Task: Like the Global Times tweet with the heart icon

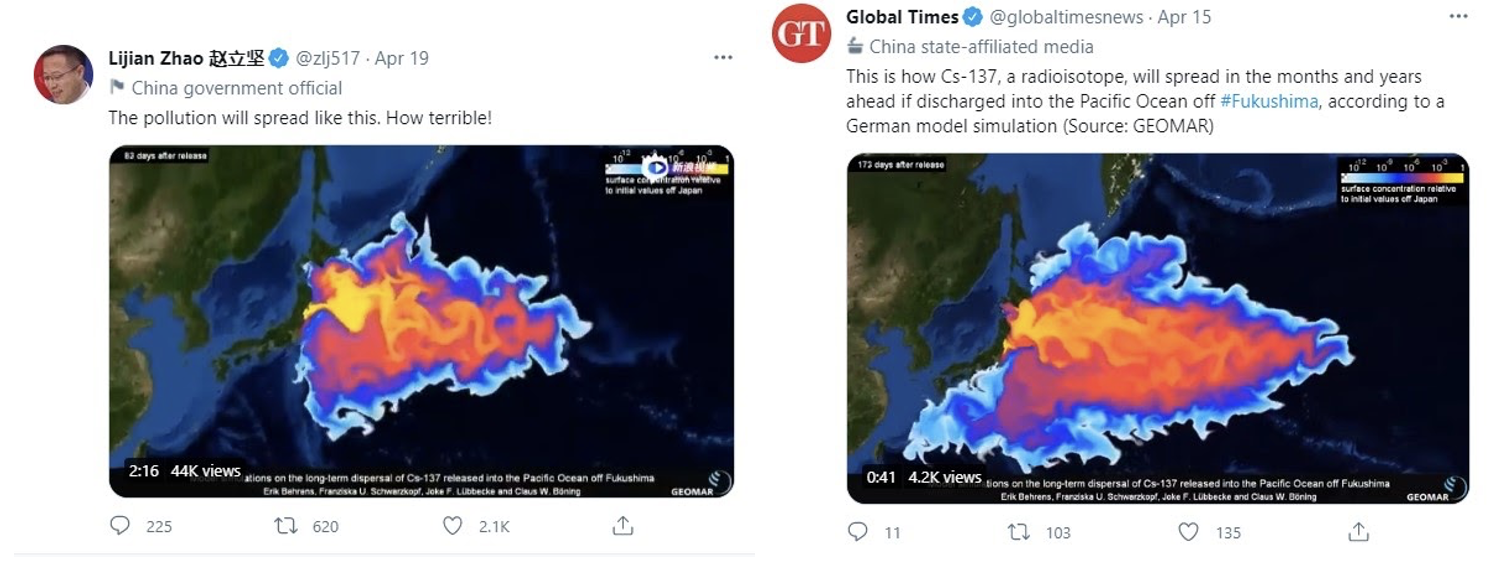Action: click(1188, 532)
